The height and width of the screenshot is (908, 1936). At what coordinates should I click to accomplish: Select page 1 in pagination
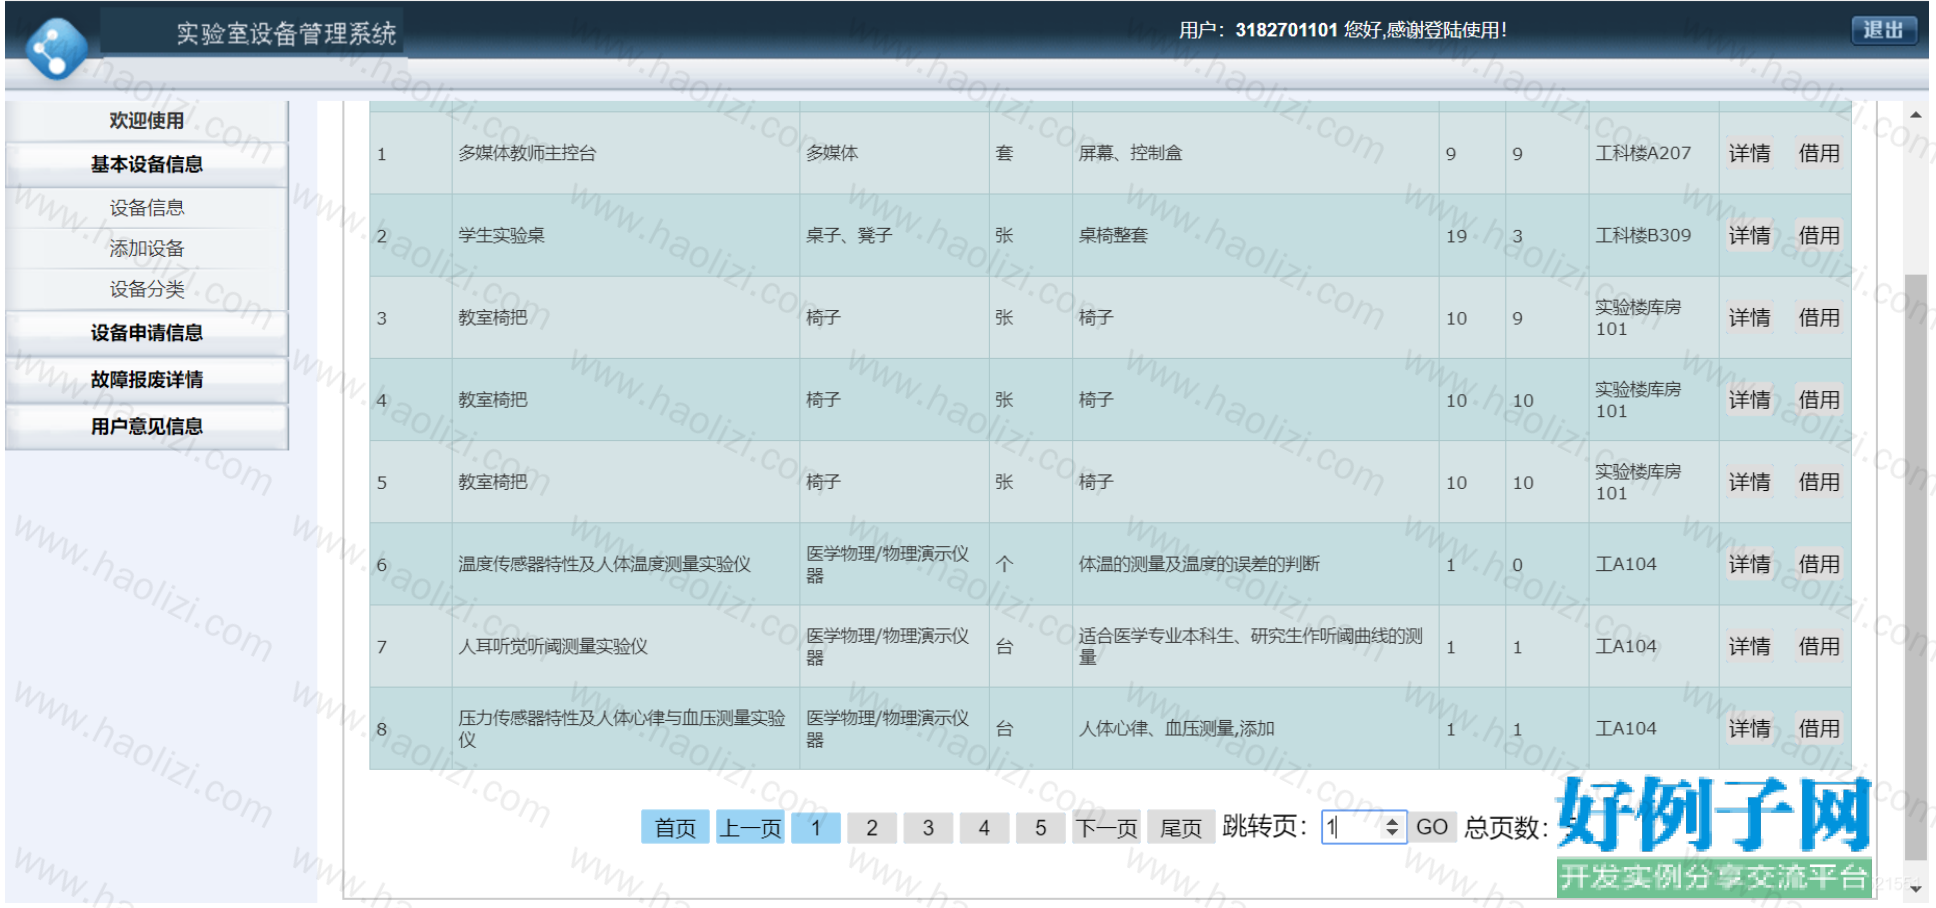[816, 828]
